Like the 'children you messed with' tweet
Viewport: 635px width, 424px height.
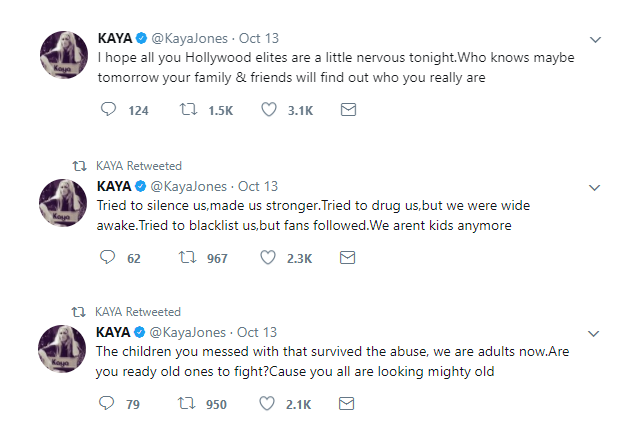pyautogui.click(x=268, y=404)
